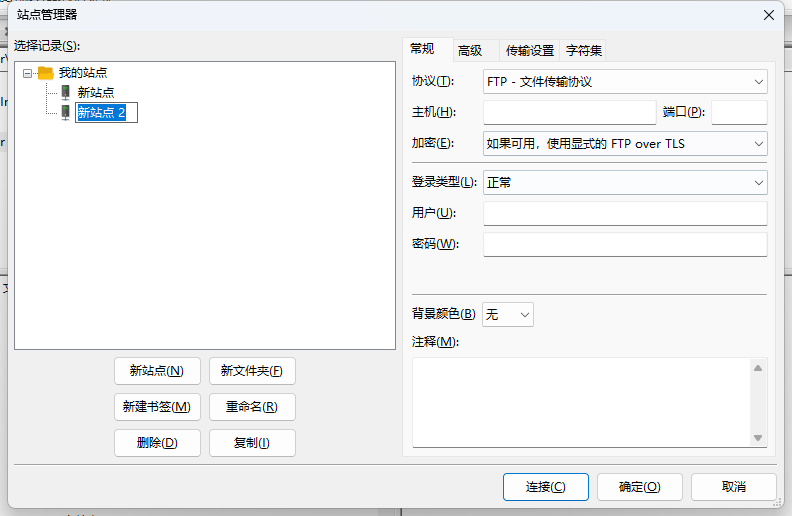This screenshot has height=516, width=792.
Task: Focus the 用户 username field
Action: 624,213
